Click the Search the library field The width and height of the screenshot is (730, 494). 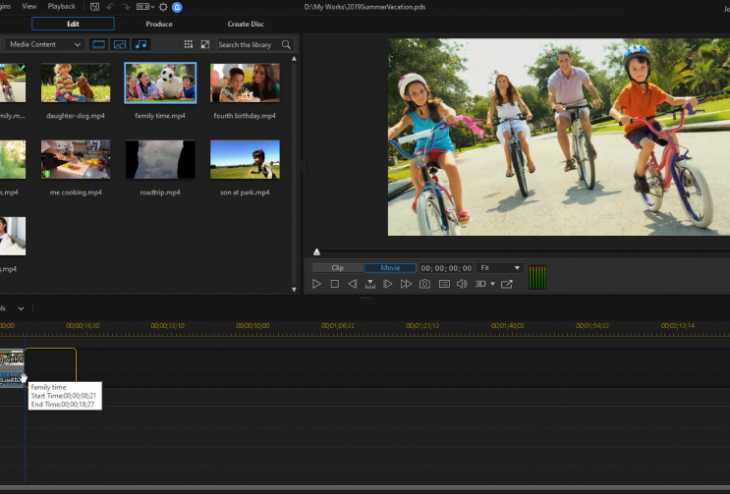point(249,45)
